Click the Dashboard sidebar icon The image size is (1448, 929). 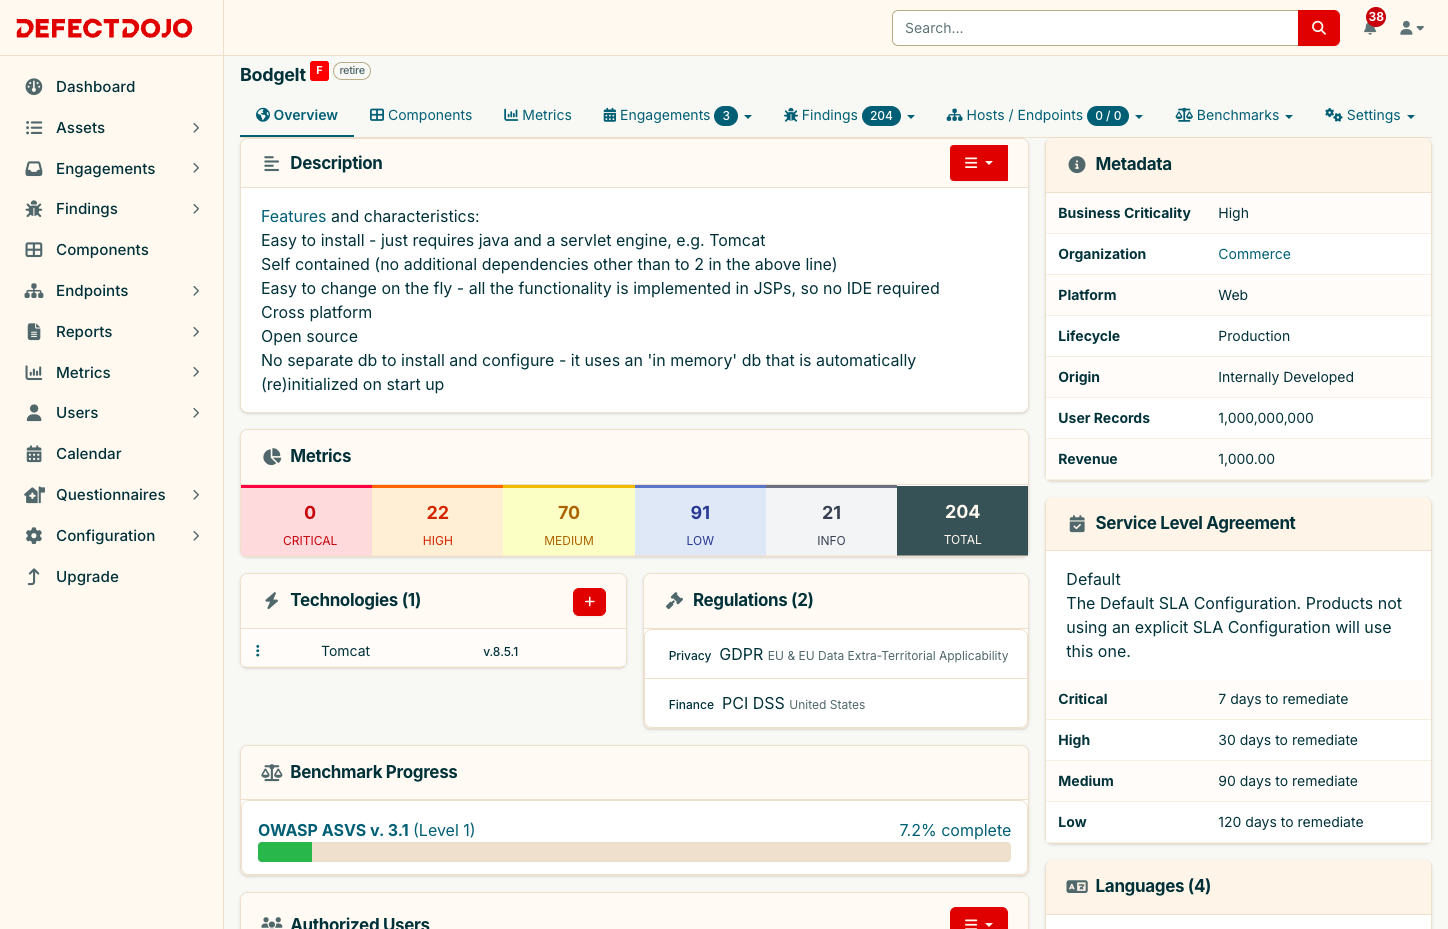(x=34, y=87)
